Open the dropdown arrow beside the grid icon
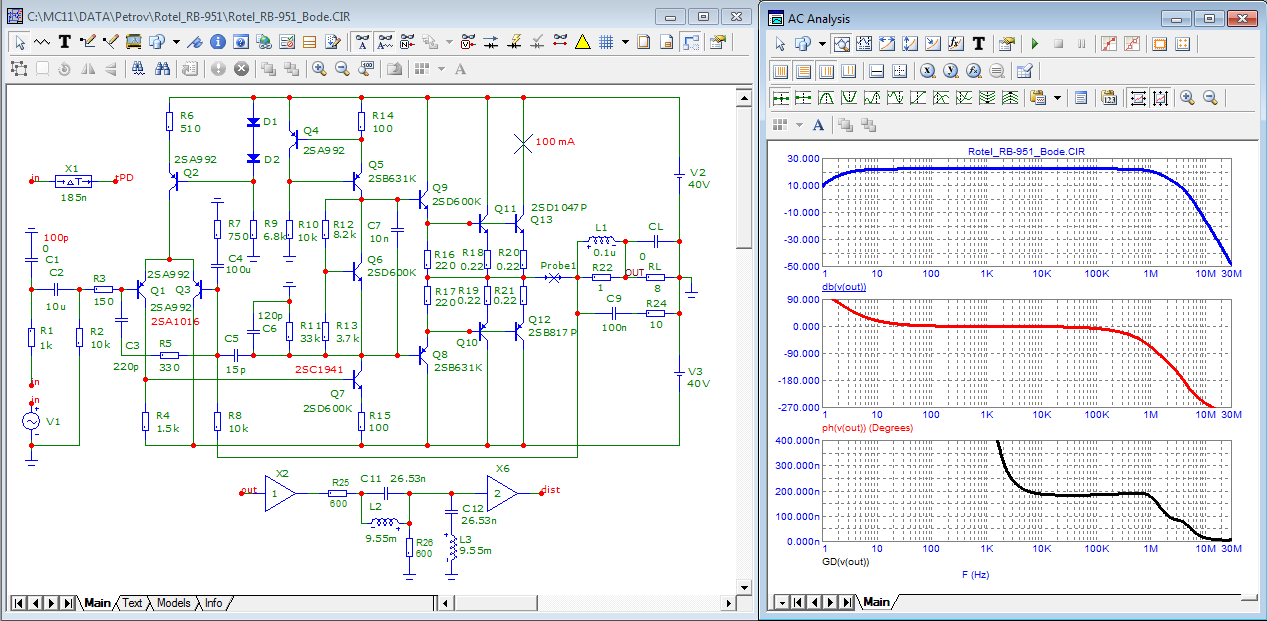1267x621 pixels. coord(625,42)
